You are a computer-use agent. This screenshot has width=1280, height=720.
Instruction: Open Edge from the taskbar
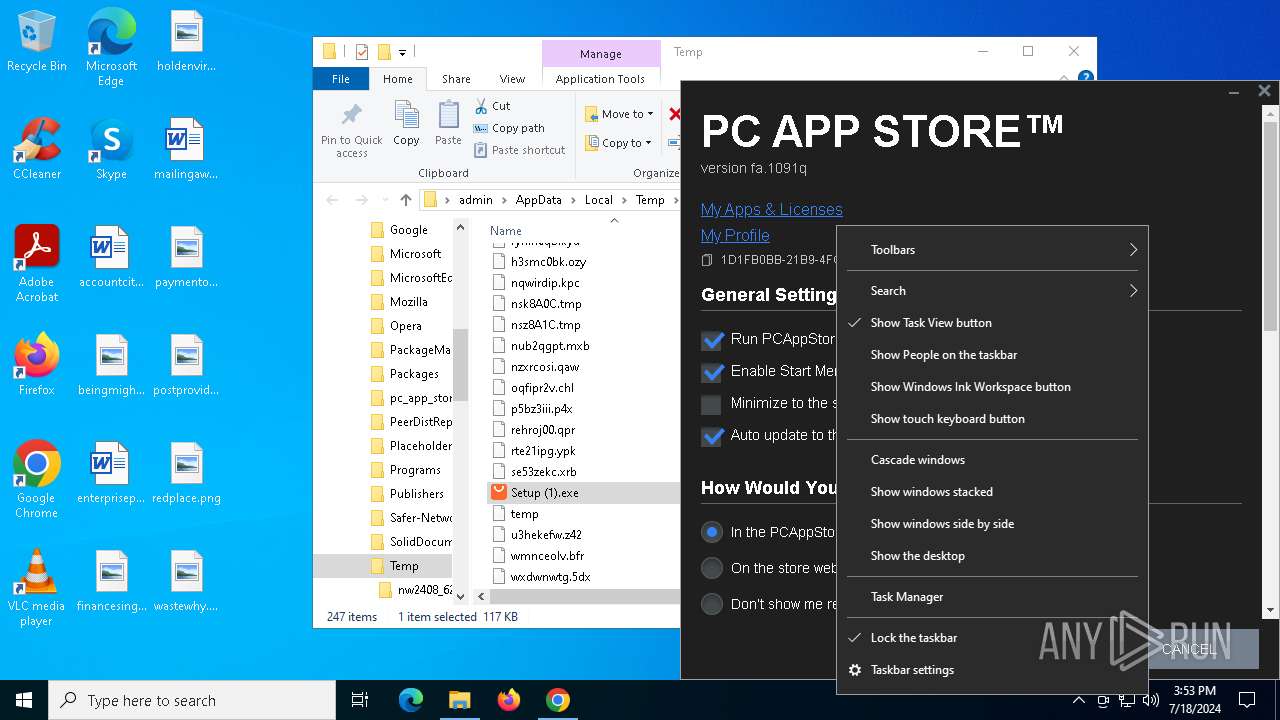tap(411, 700)
